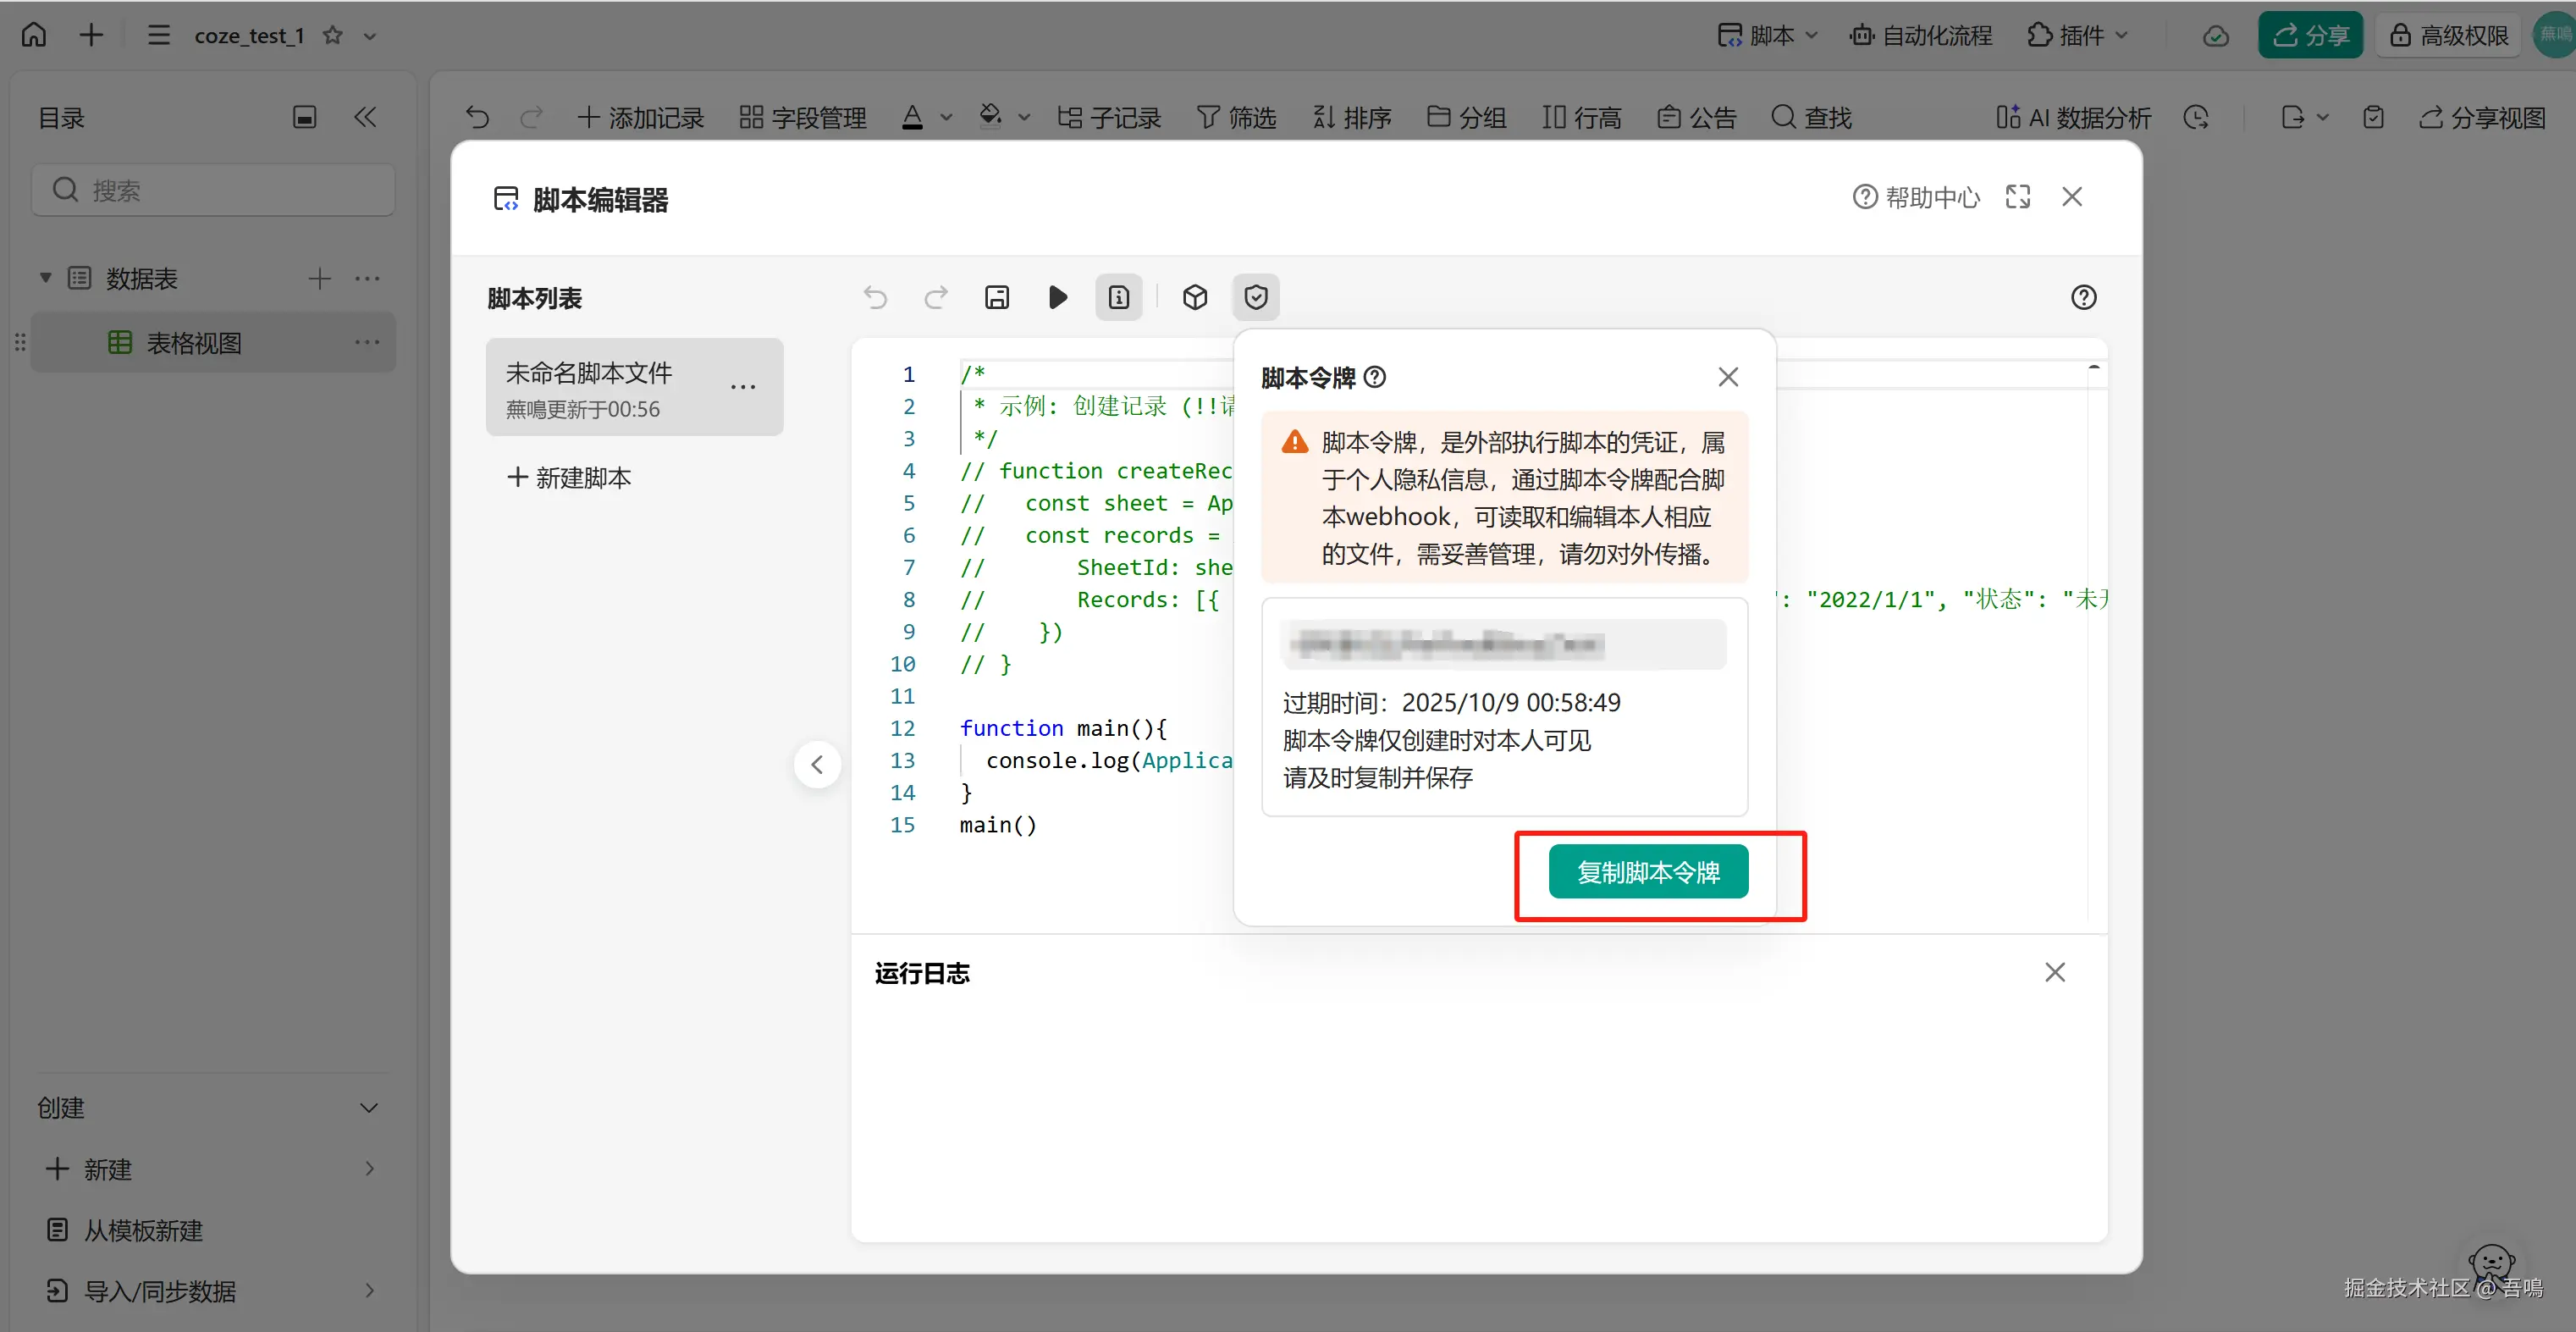
Task: Save script using floppy disk icon
Action: pyautogui.click(x=996, y=297)
